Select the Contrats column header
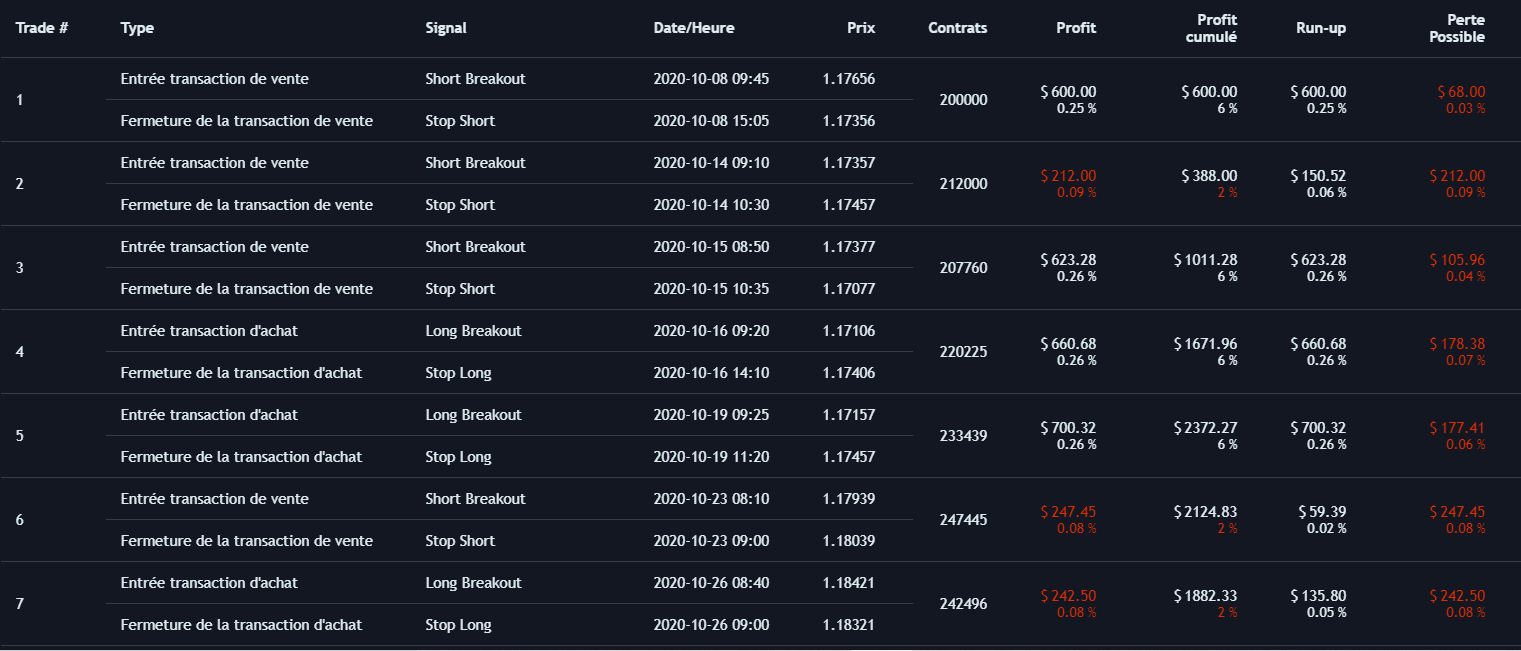 click(958, 28)
